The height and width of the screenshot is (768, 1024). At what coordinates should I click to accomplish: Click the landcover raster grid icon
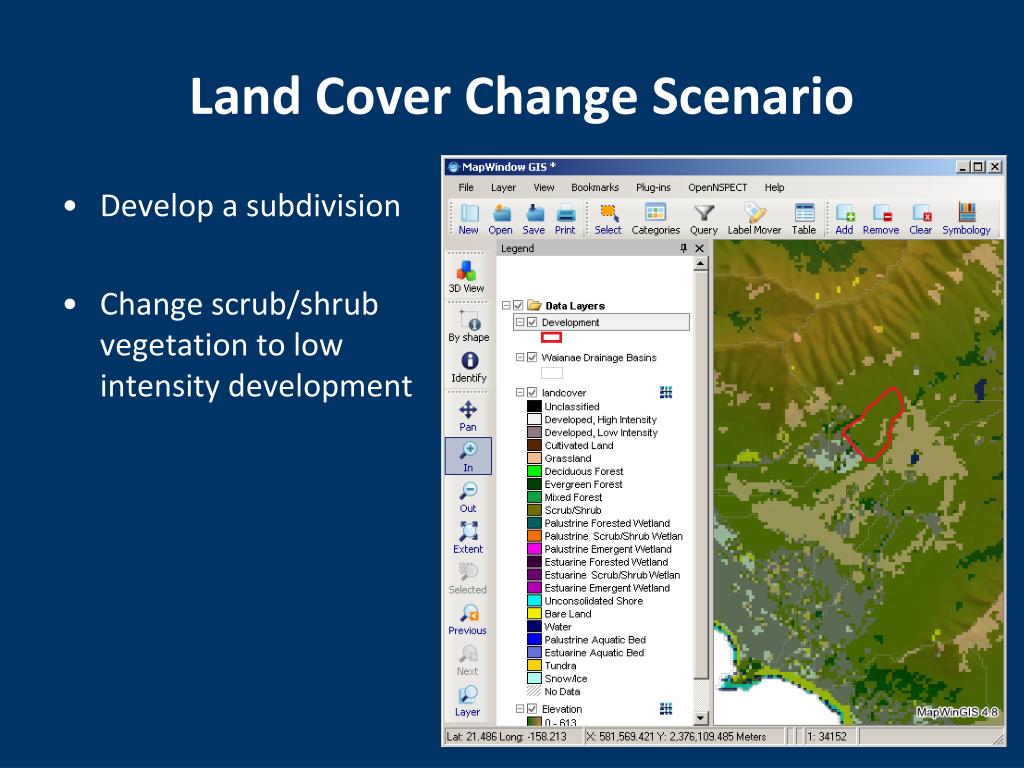click(666, 392)
